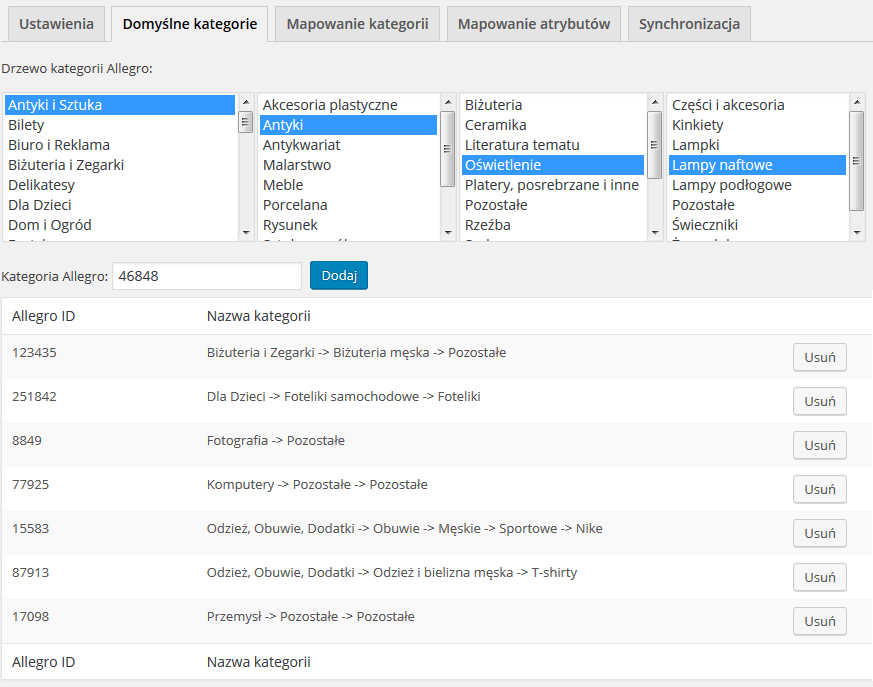Switch to Mapowanie kategorii tab

tap(357, 24)
